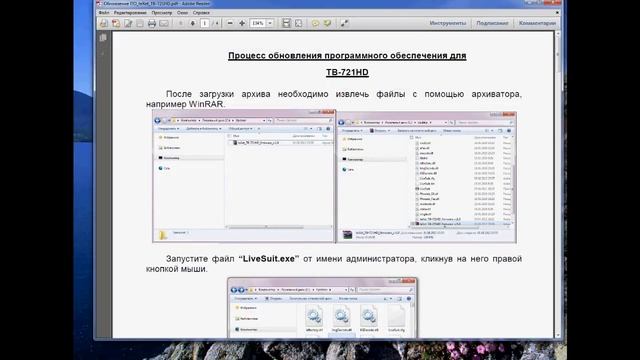
Task: Zoom in with the plus icon
Action: [x=242, y=24]
